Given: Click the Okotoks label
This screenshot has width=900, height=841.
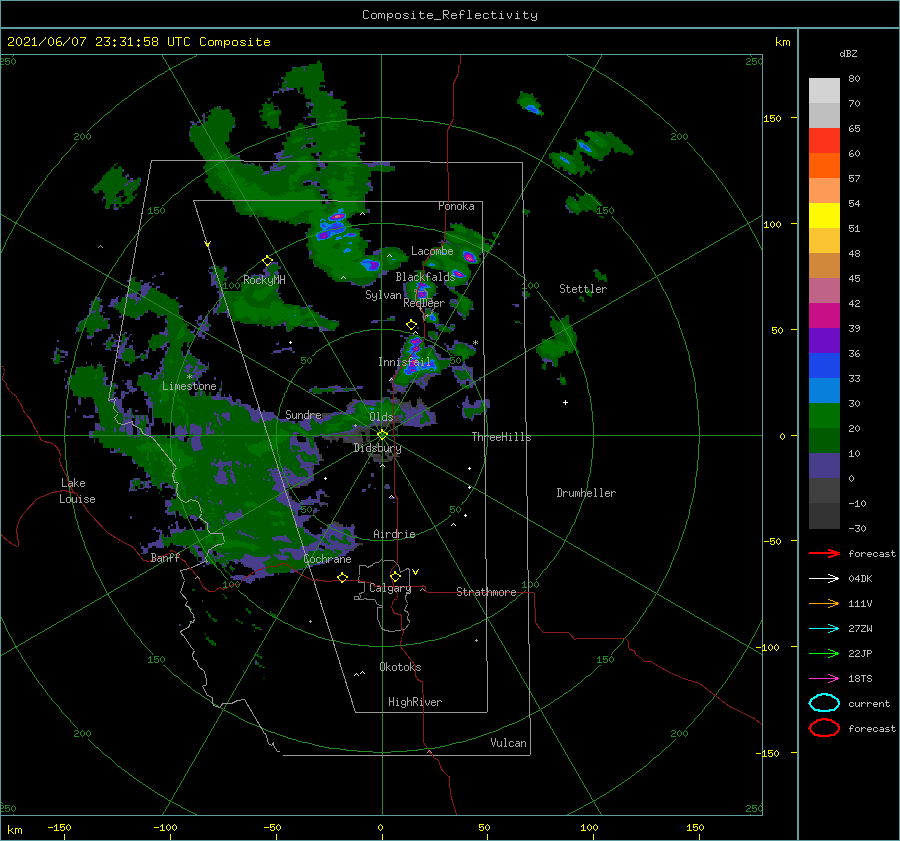Looking at the screenshot, I should click(400, 667).
